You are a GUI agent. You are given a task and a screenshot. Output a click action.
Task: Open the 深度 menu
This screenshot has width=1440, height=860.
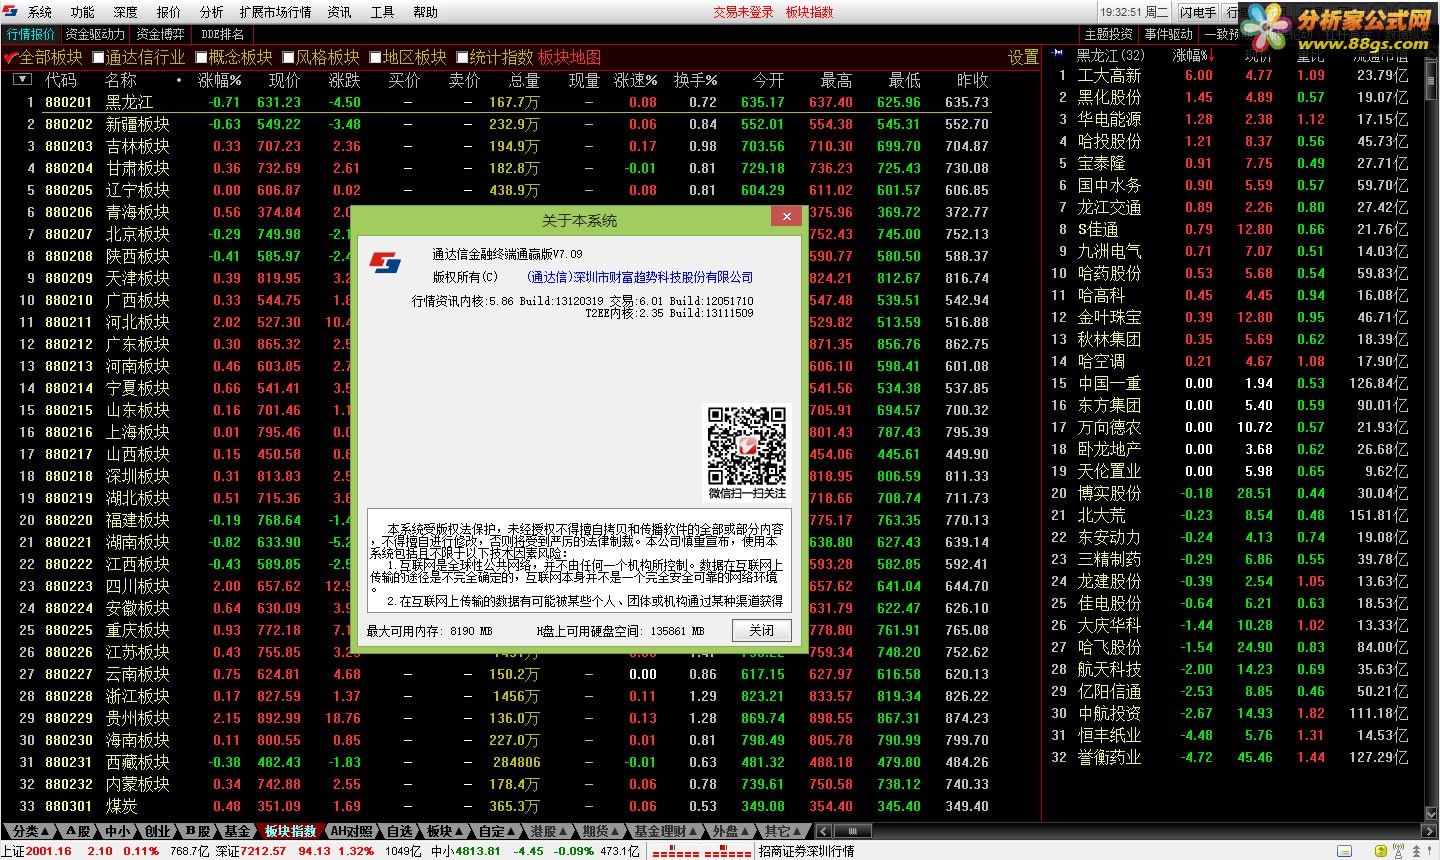[x=126, y=12]
